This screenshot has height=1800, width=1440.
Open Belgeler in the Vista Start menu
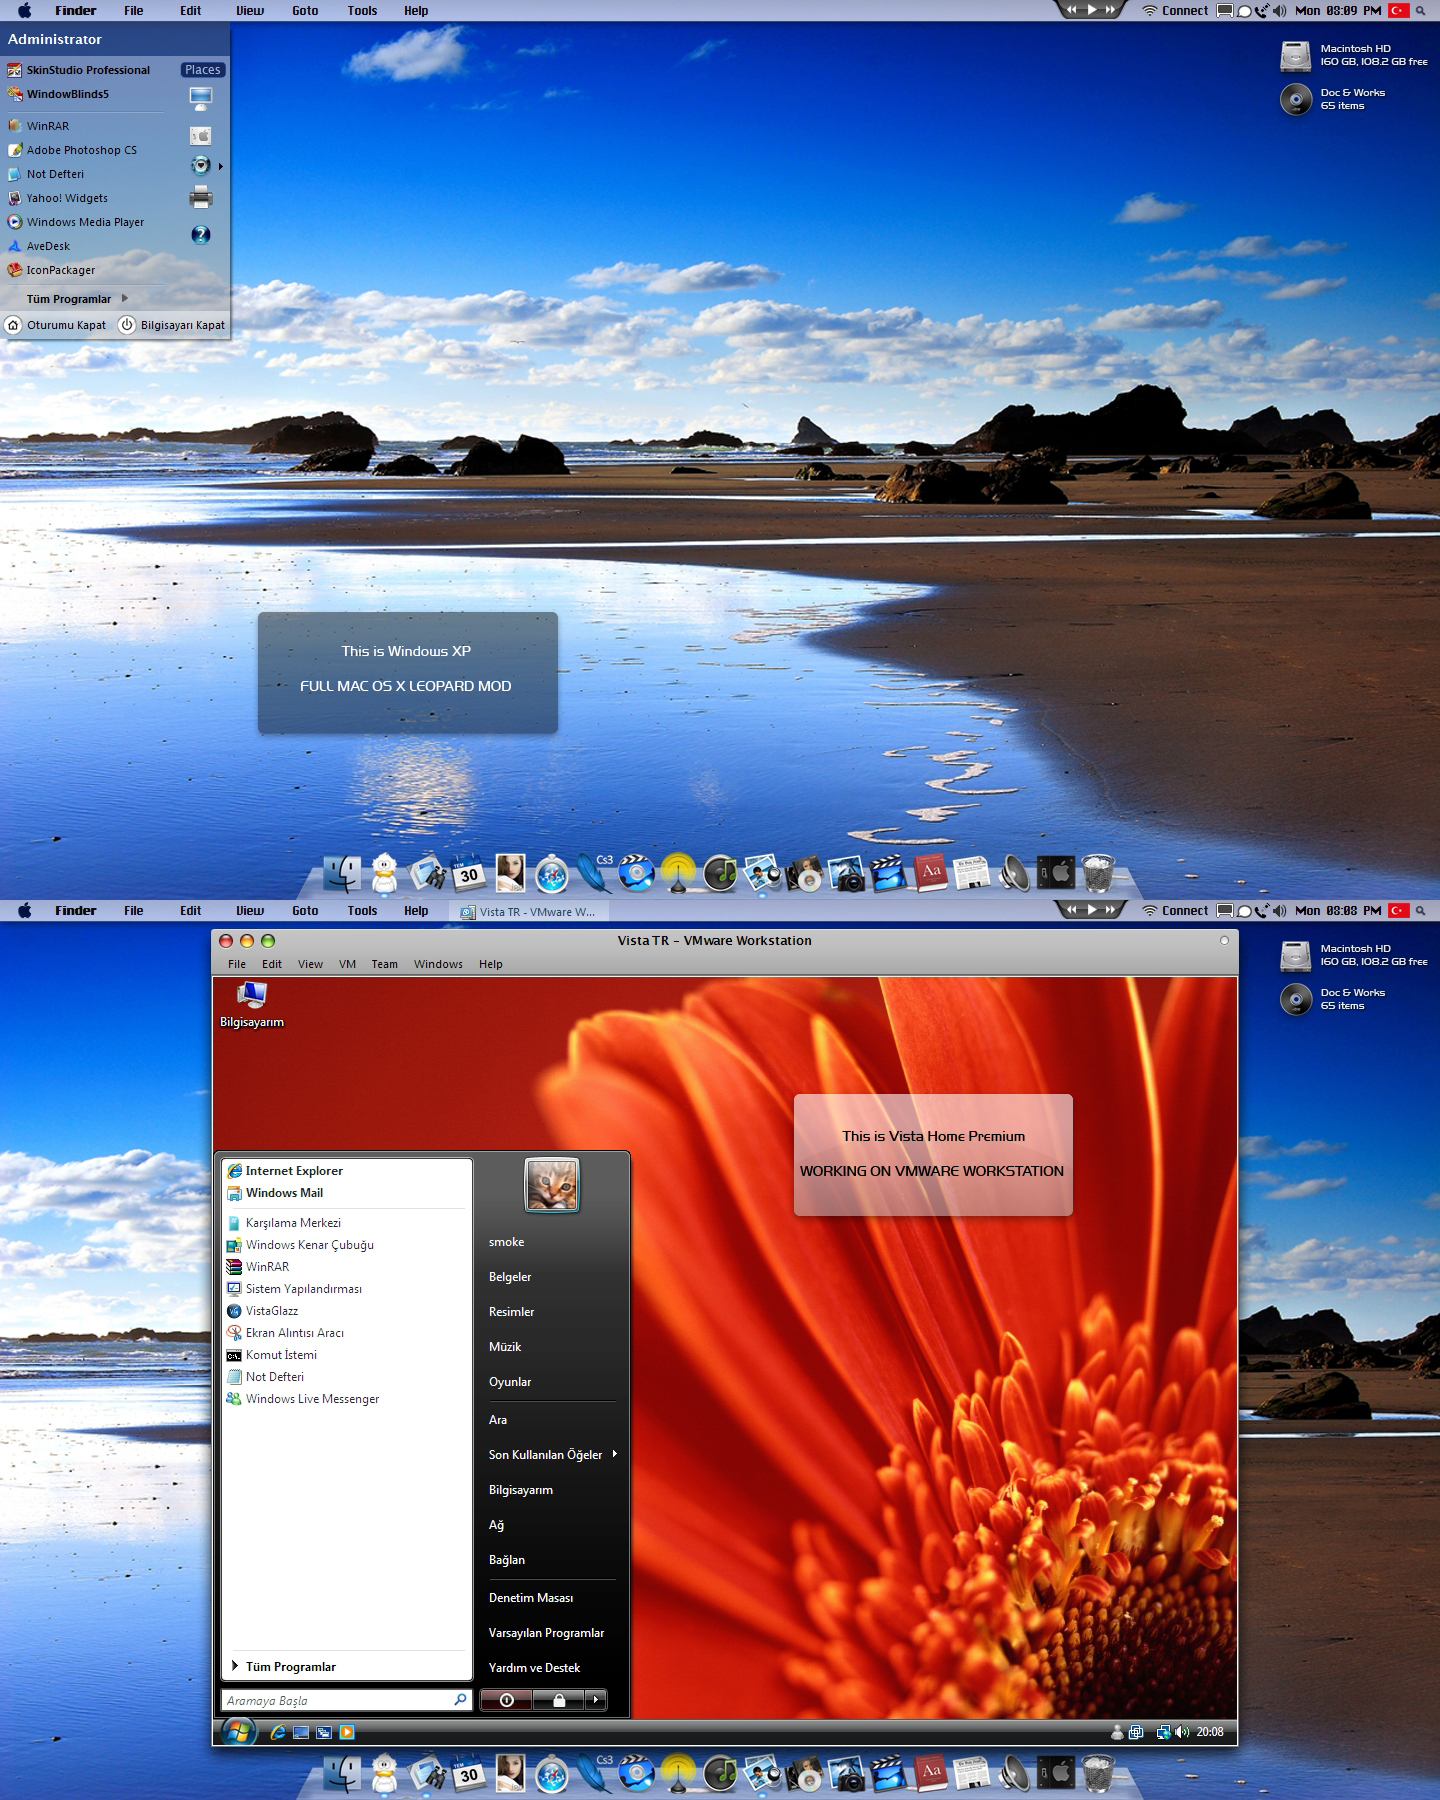(x=510, y=1276)
